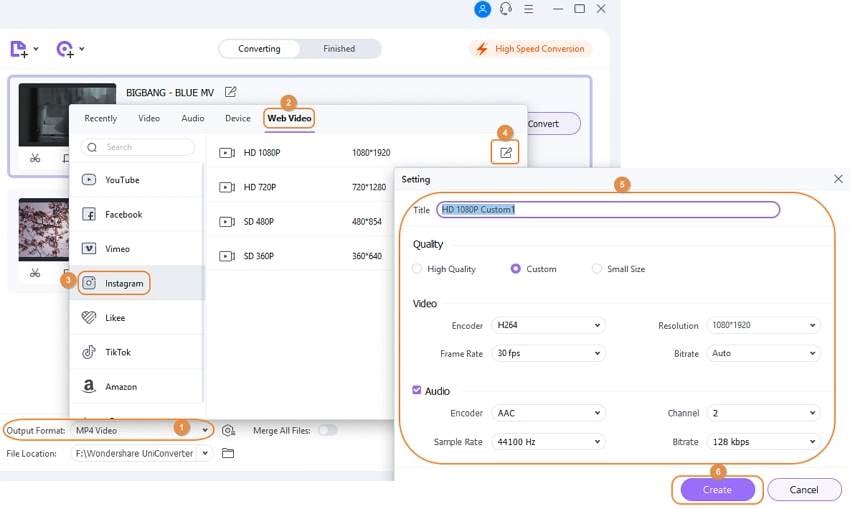Click the cherry blossom video thumbnail
Screen dimensions: 850x509
(43, 229)
